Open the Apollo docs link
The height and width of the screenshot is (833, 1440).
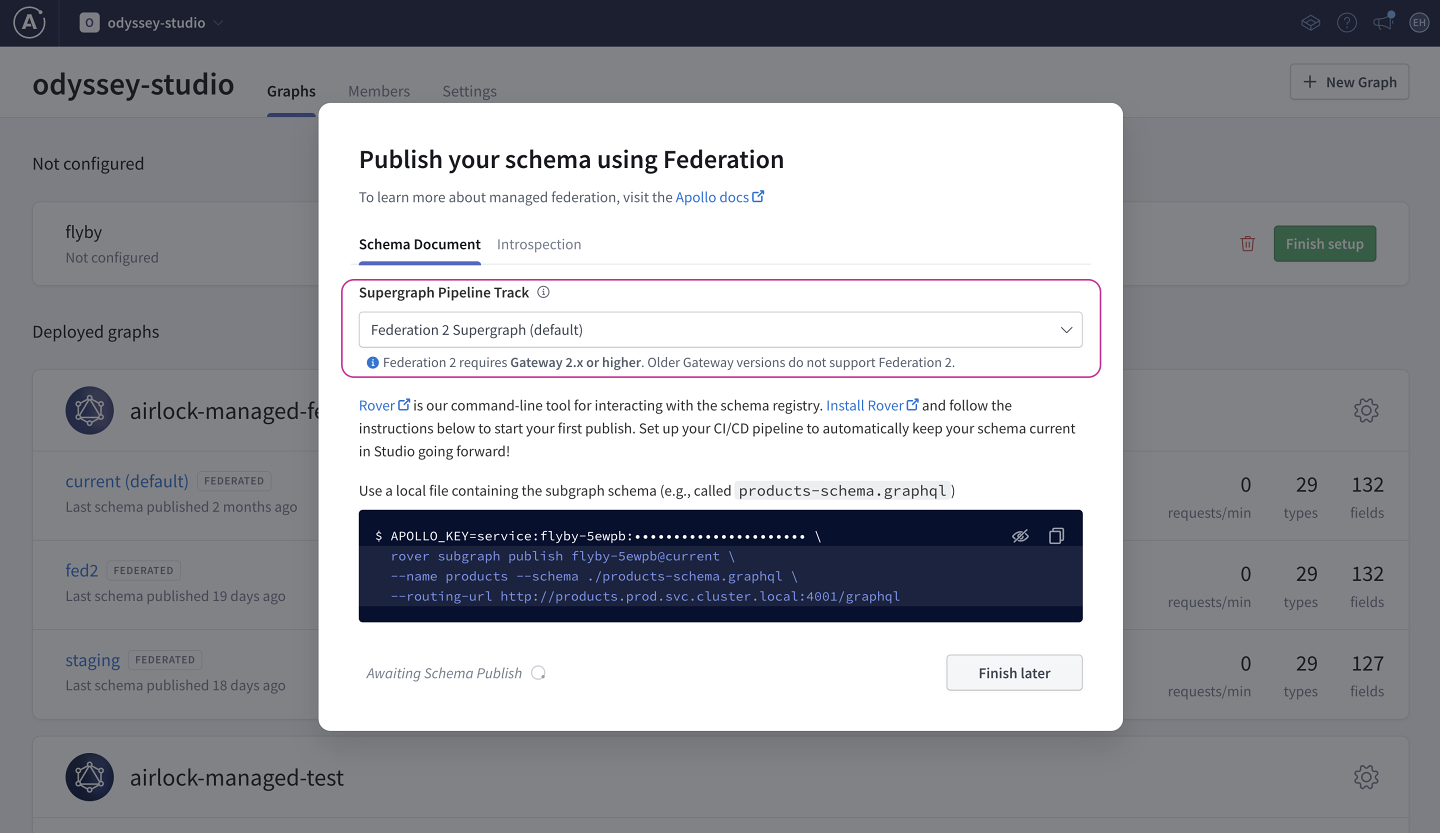[720, 197]
